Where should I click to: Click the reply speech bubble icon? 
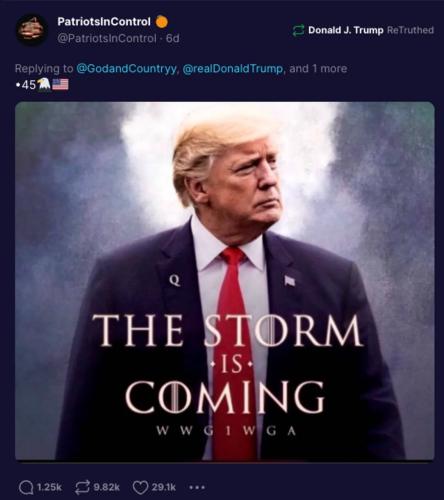26,488
